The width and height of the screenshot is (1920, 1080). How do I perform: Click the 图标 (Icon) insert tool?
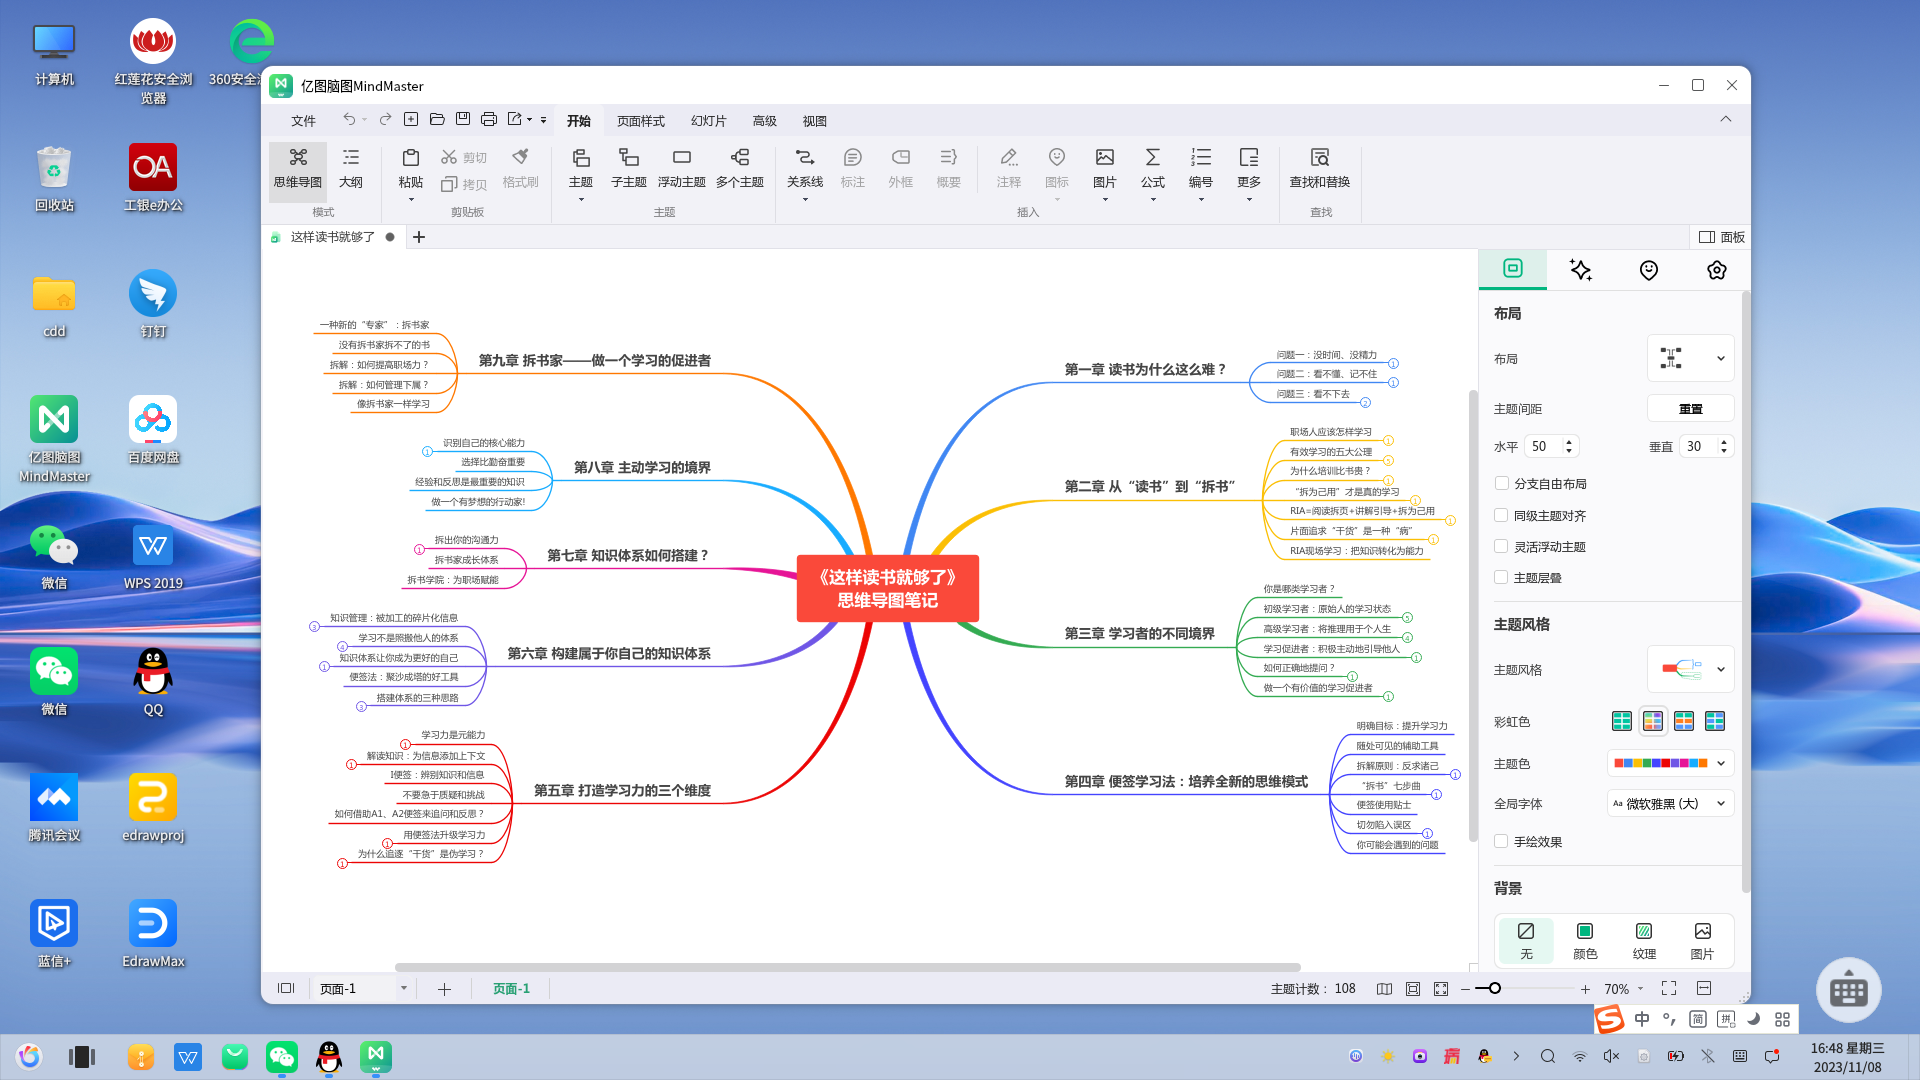click(x=1056, y=167)
